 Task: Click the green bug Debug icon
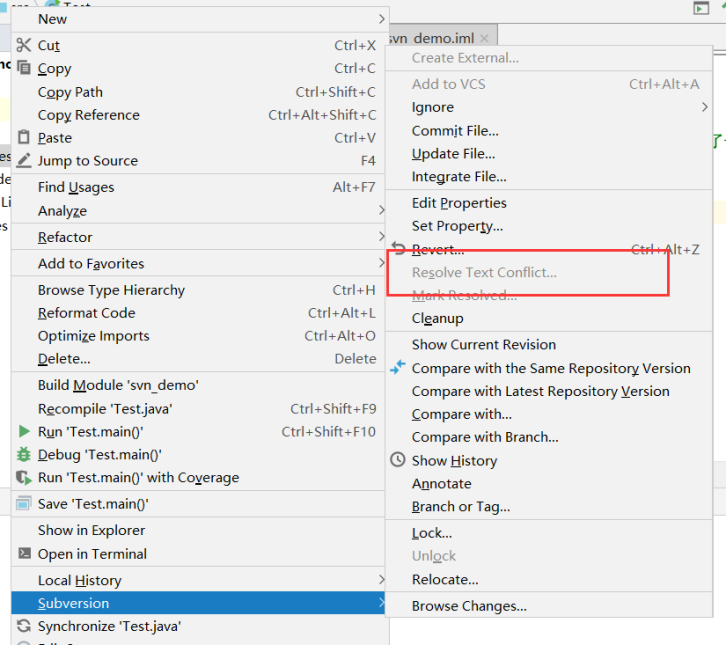[x=24, y=454]
